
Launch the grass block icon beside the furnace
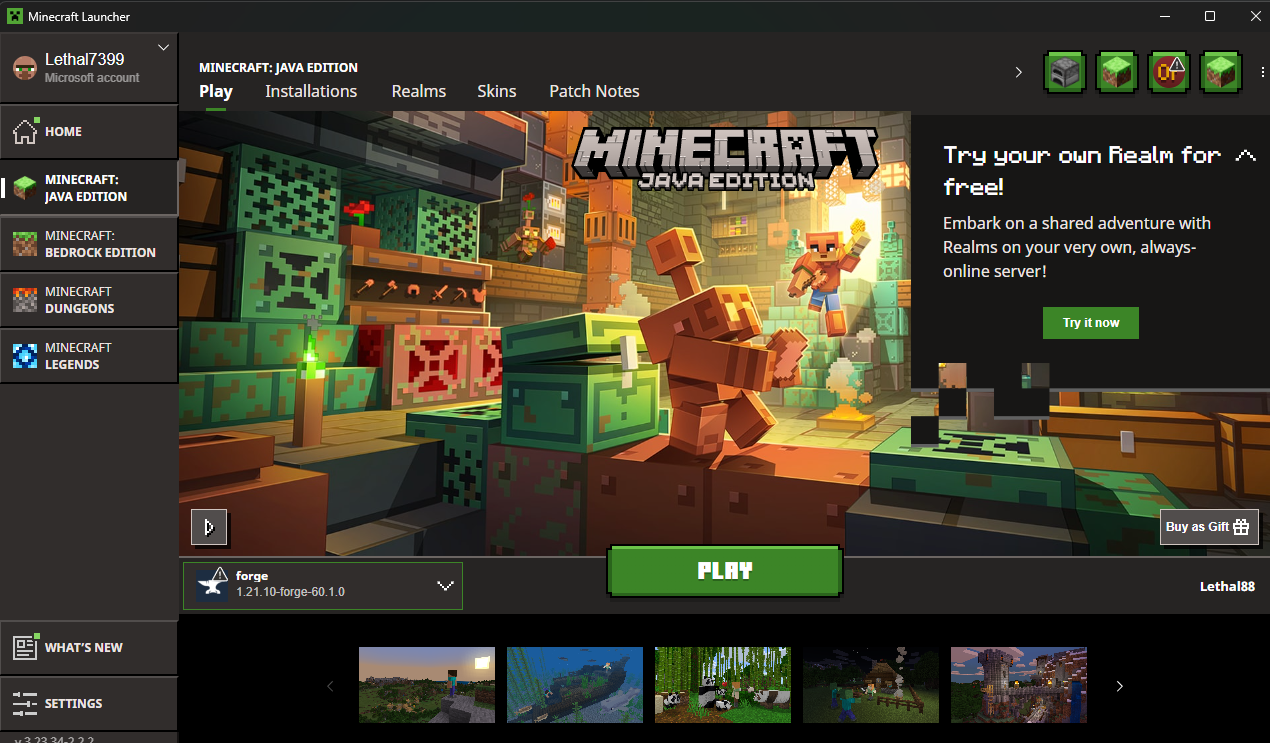tap(1117, 71)
